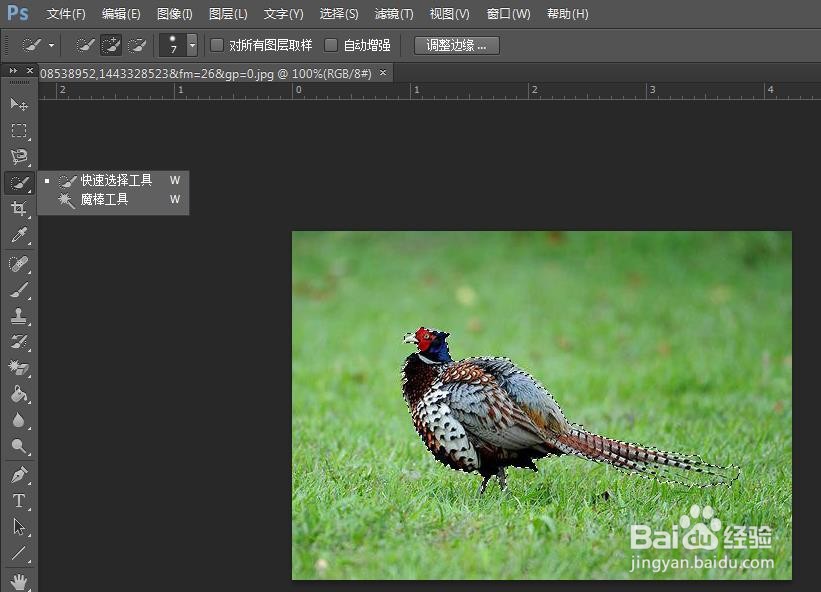
Task: Select the Path Selection tool
Action: coord(19,527)
